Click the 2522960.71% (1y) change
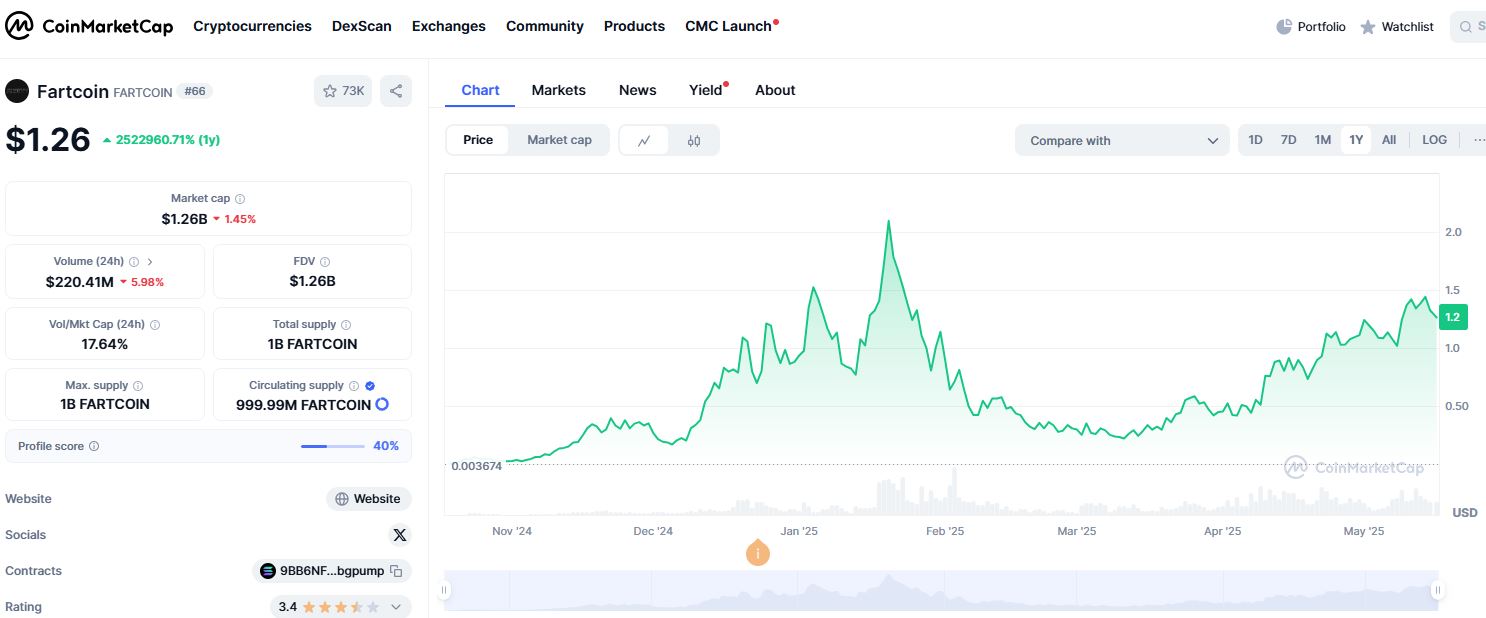 [x=168, y=140]
